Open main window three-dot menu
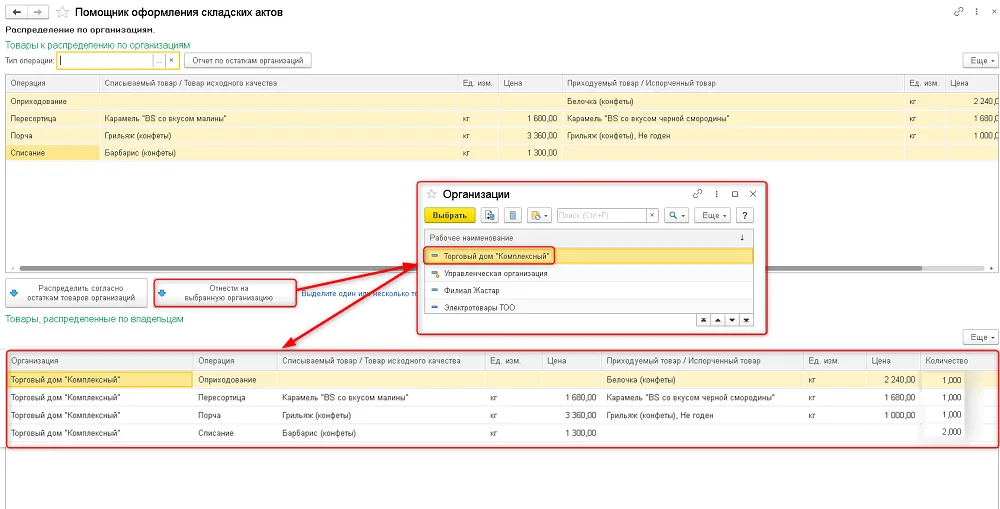The width and height of the screenshot is (1000, 509). pos(976,11)
